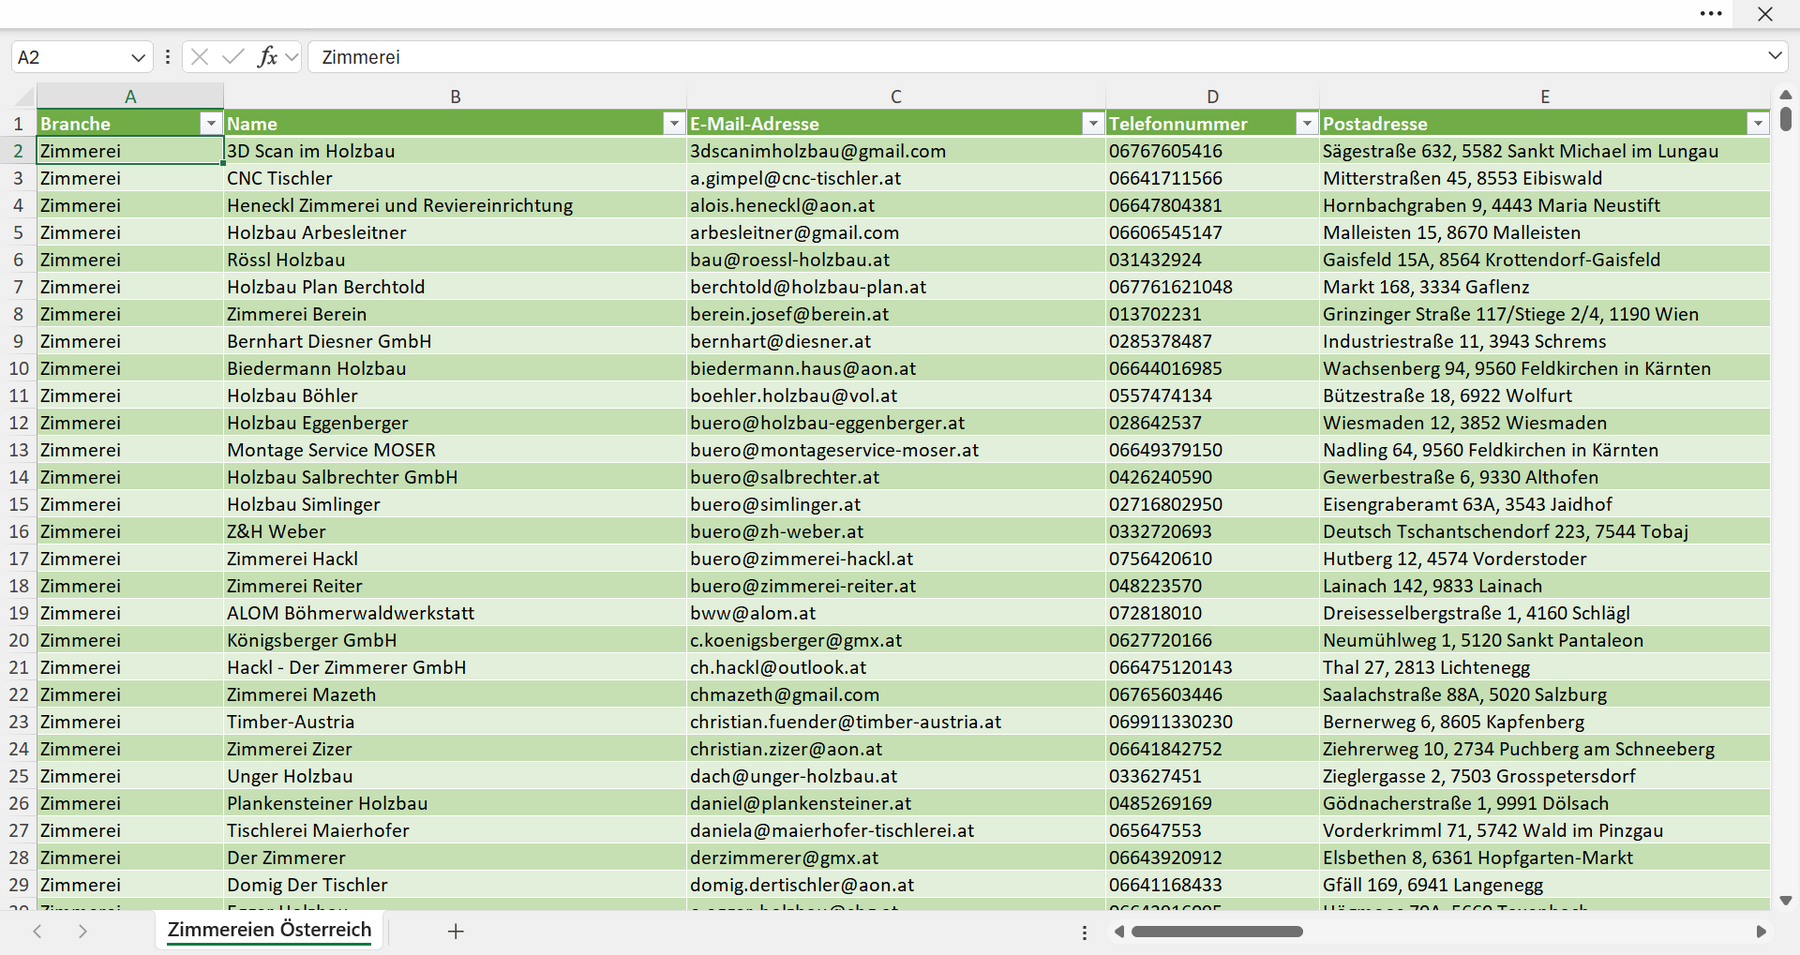Expand the fx function dropdown arrow
This screenshot has height=955, width=1800.
(291, 57)
